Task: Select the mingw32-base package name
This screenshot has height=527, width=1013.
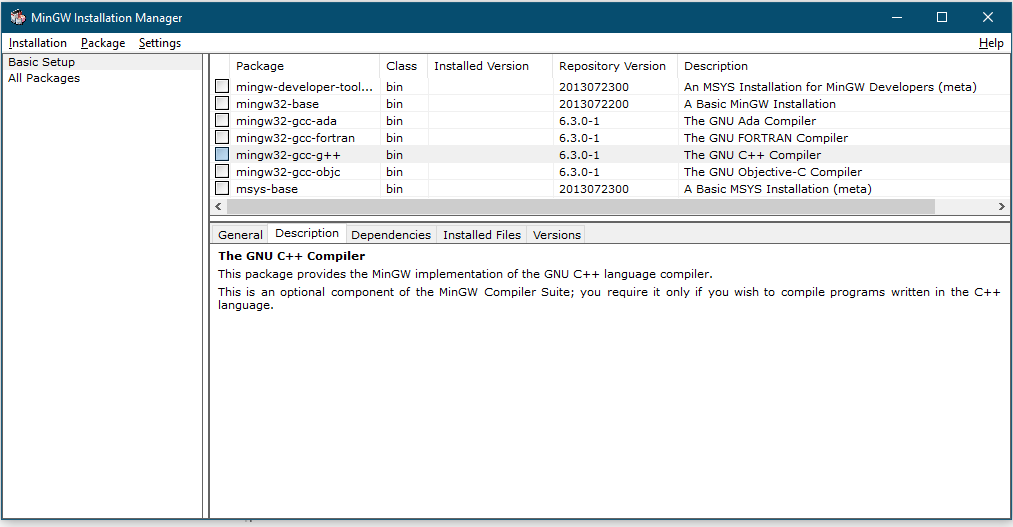Action: (277, 104)
